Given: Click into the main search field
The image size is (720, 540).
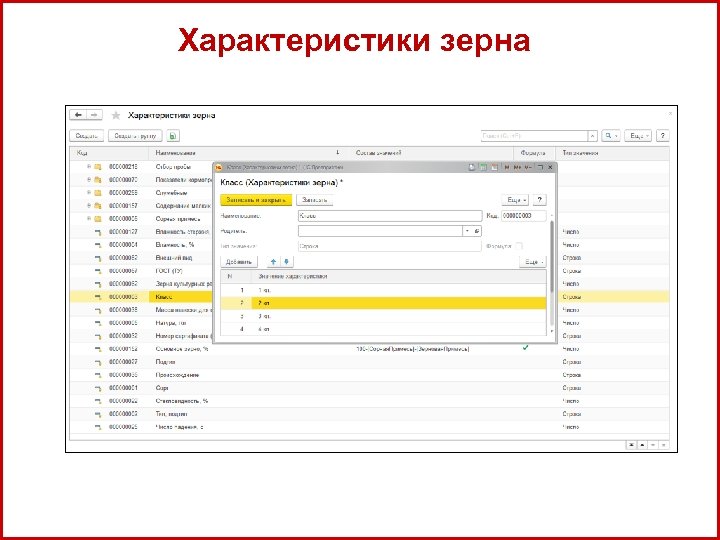Looking at the screenshot, I should (x=534, y=136).
